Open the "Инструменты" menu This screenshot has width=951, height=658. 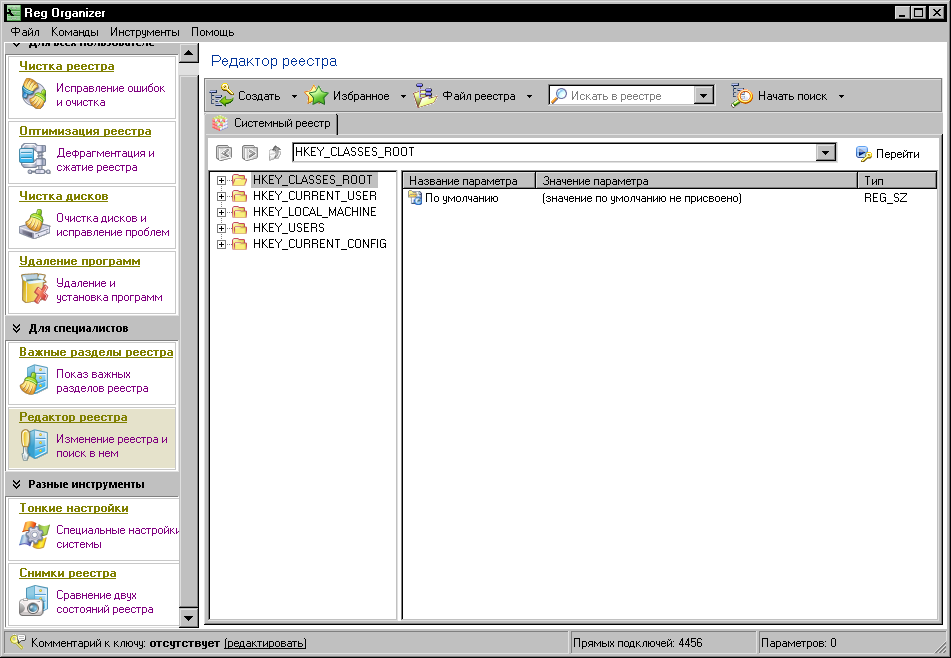tap(145, 32)
